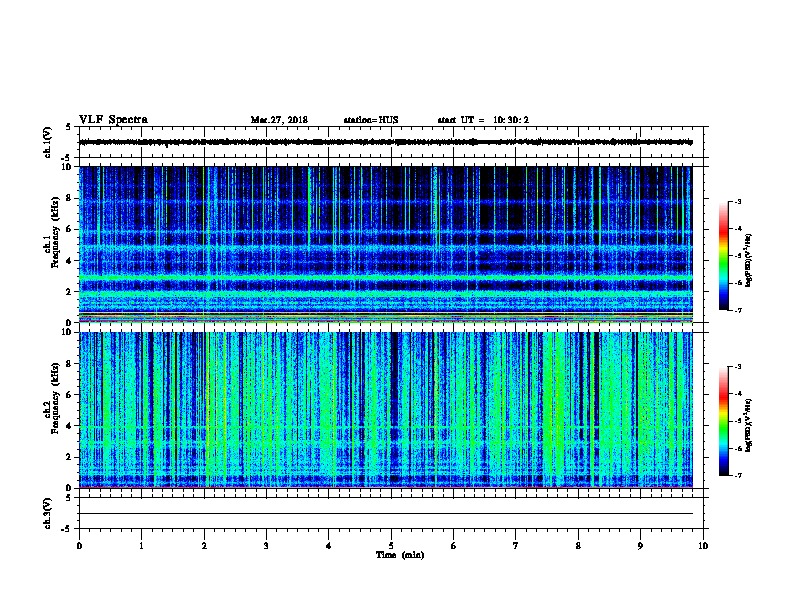Click the "0" tick label on Time axis
Image resolution: width=792 pixels, height=612 pixels.
tap(79, 546)
